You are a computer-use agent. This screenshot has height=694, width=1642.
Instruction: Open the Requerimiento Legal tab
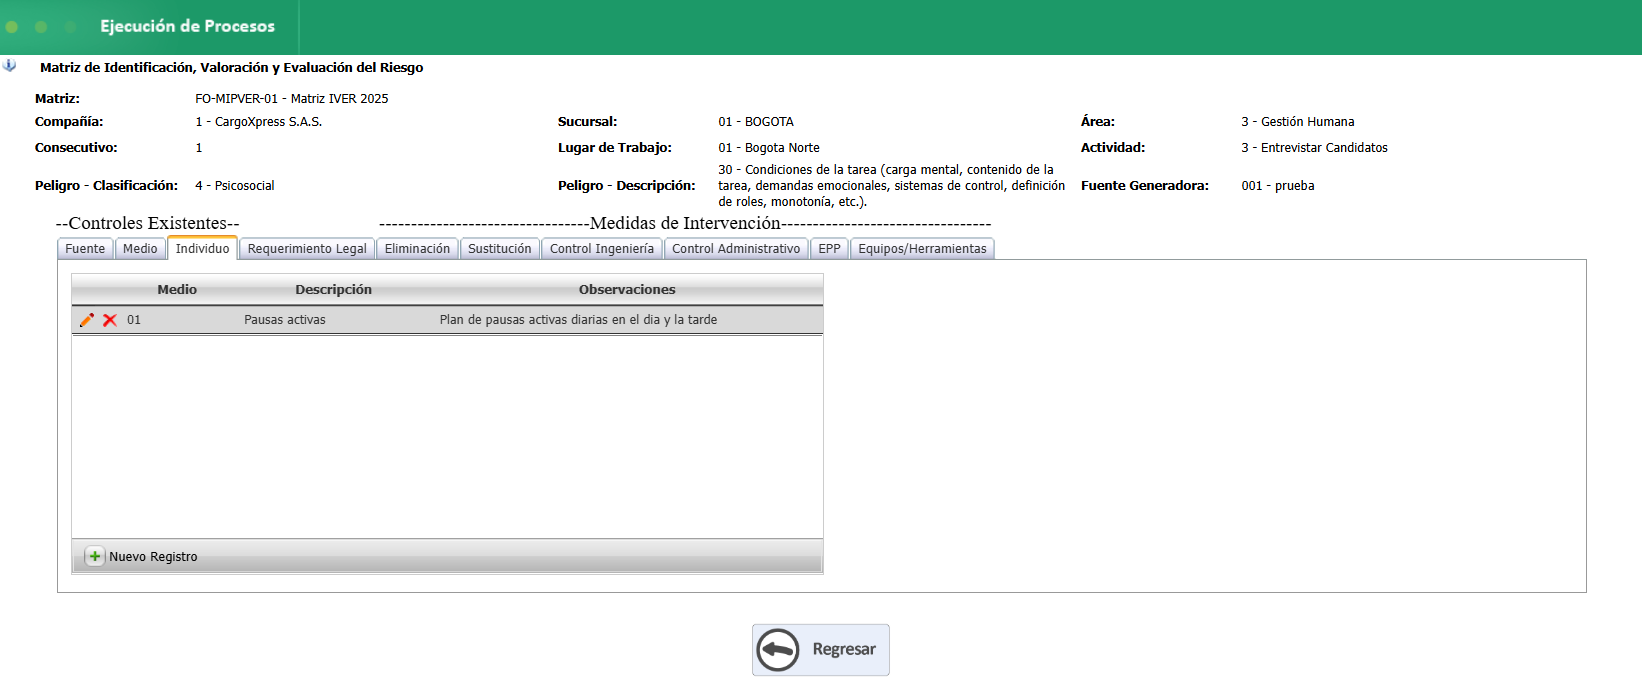click(307, 249)
